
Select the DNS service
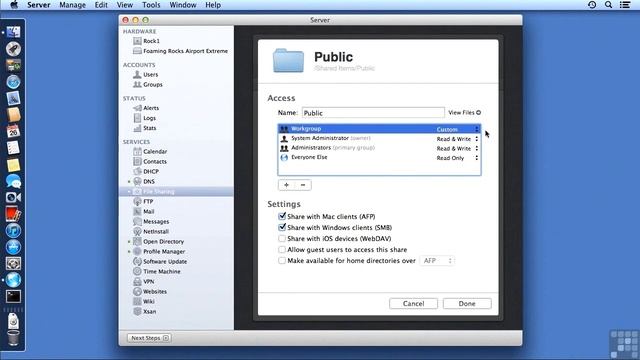144,181
